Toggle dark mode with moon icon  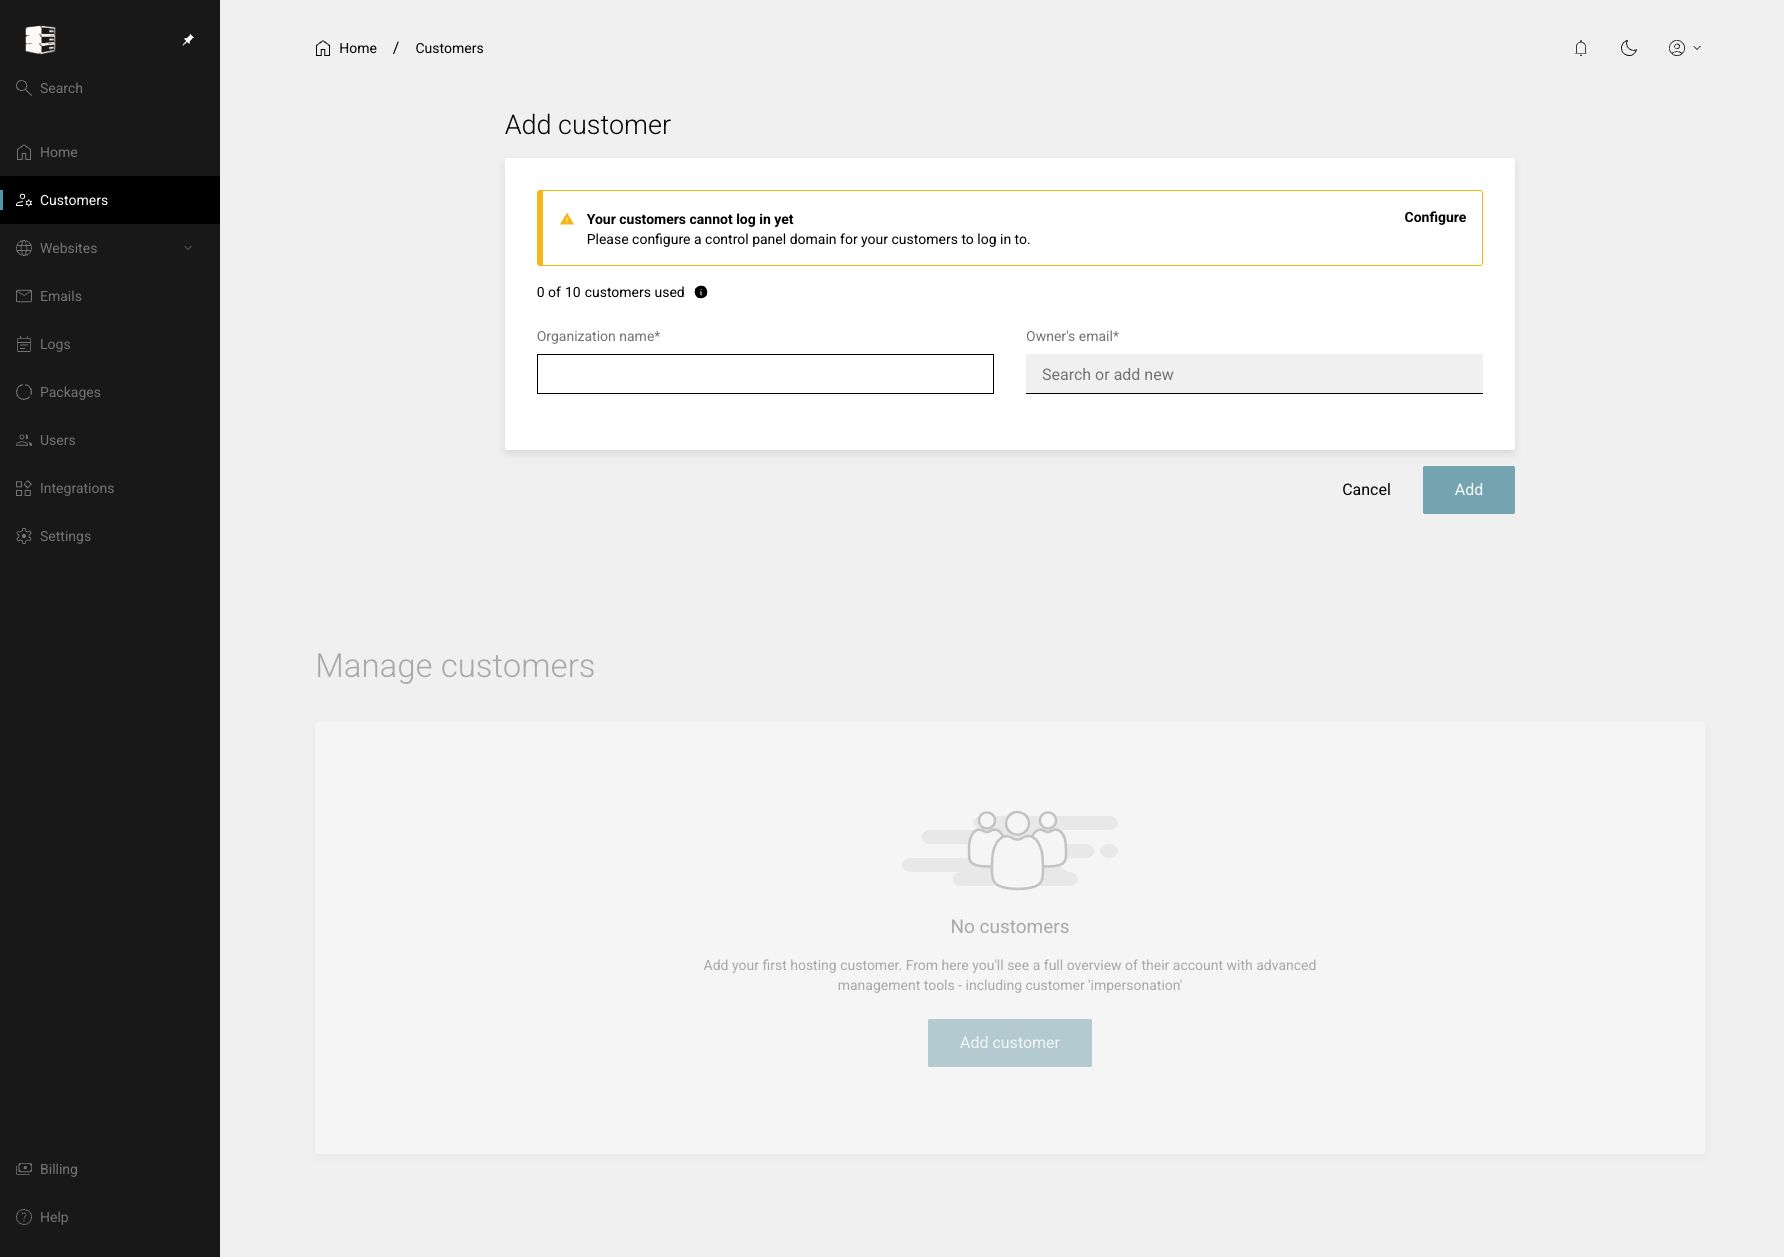tap(1628, 48)
